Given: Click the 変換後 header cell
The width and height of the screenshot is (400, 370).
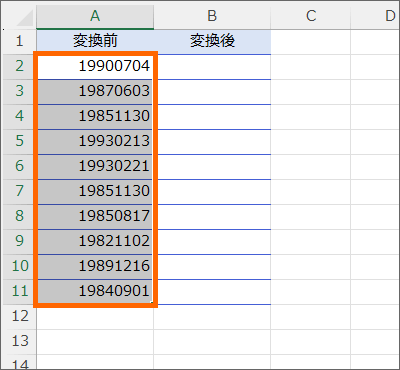Looking at the screenshot, I should [x=212, y=42].
